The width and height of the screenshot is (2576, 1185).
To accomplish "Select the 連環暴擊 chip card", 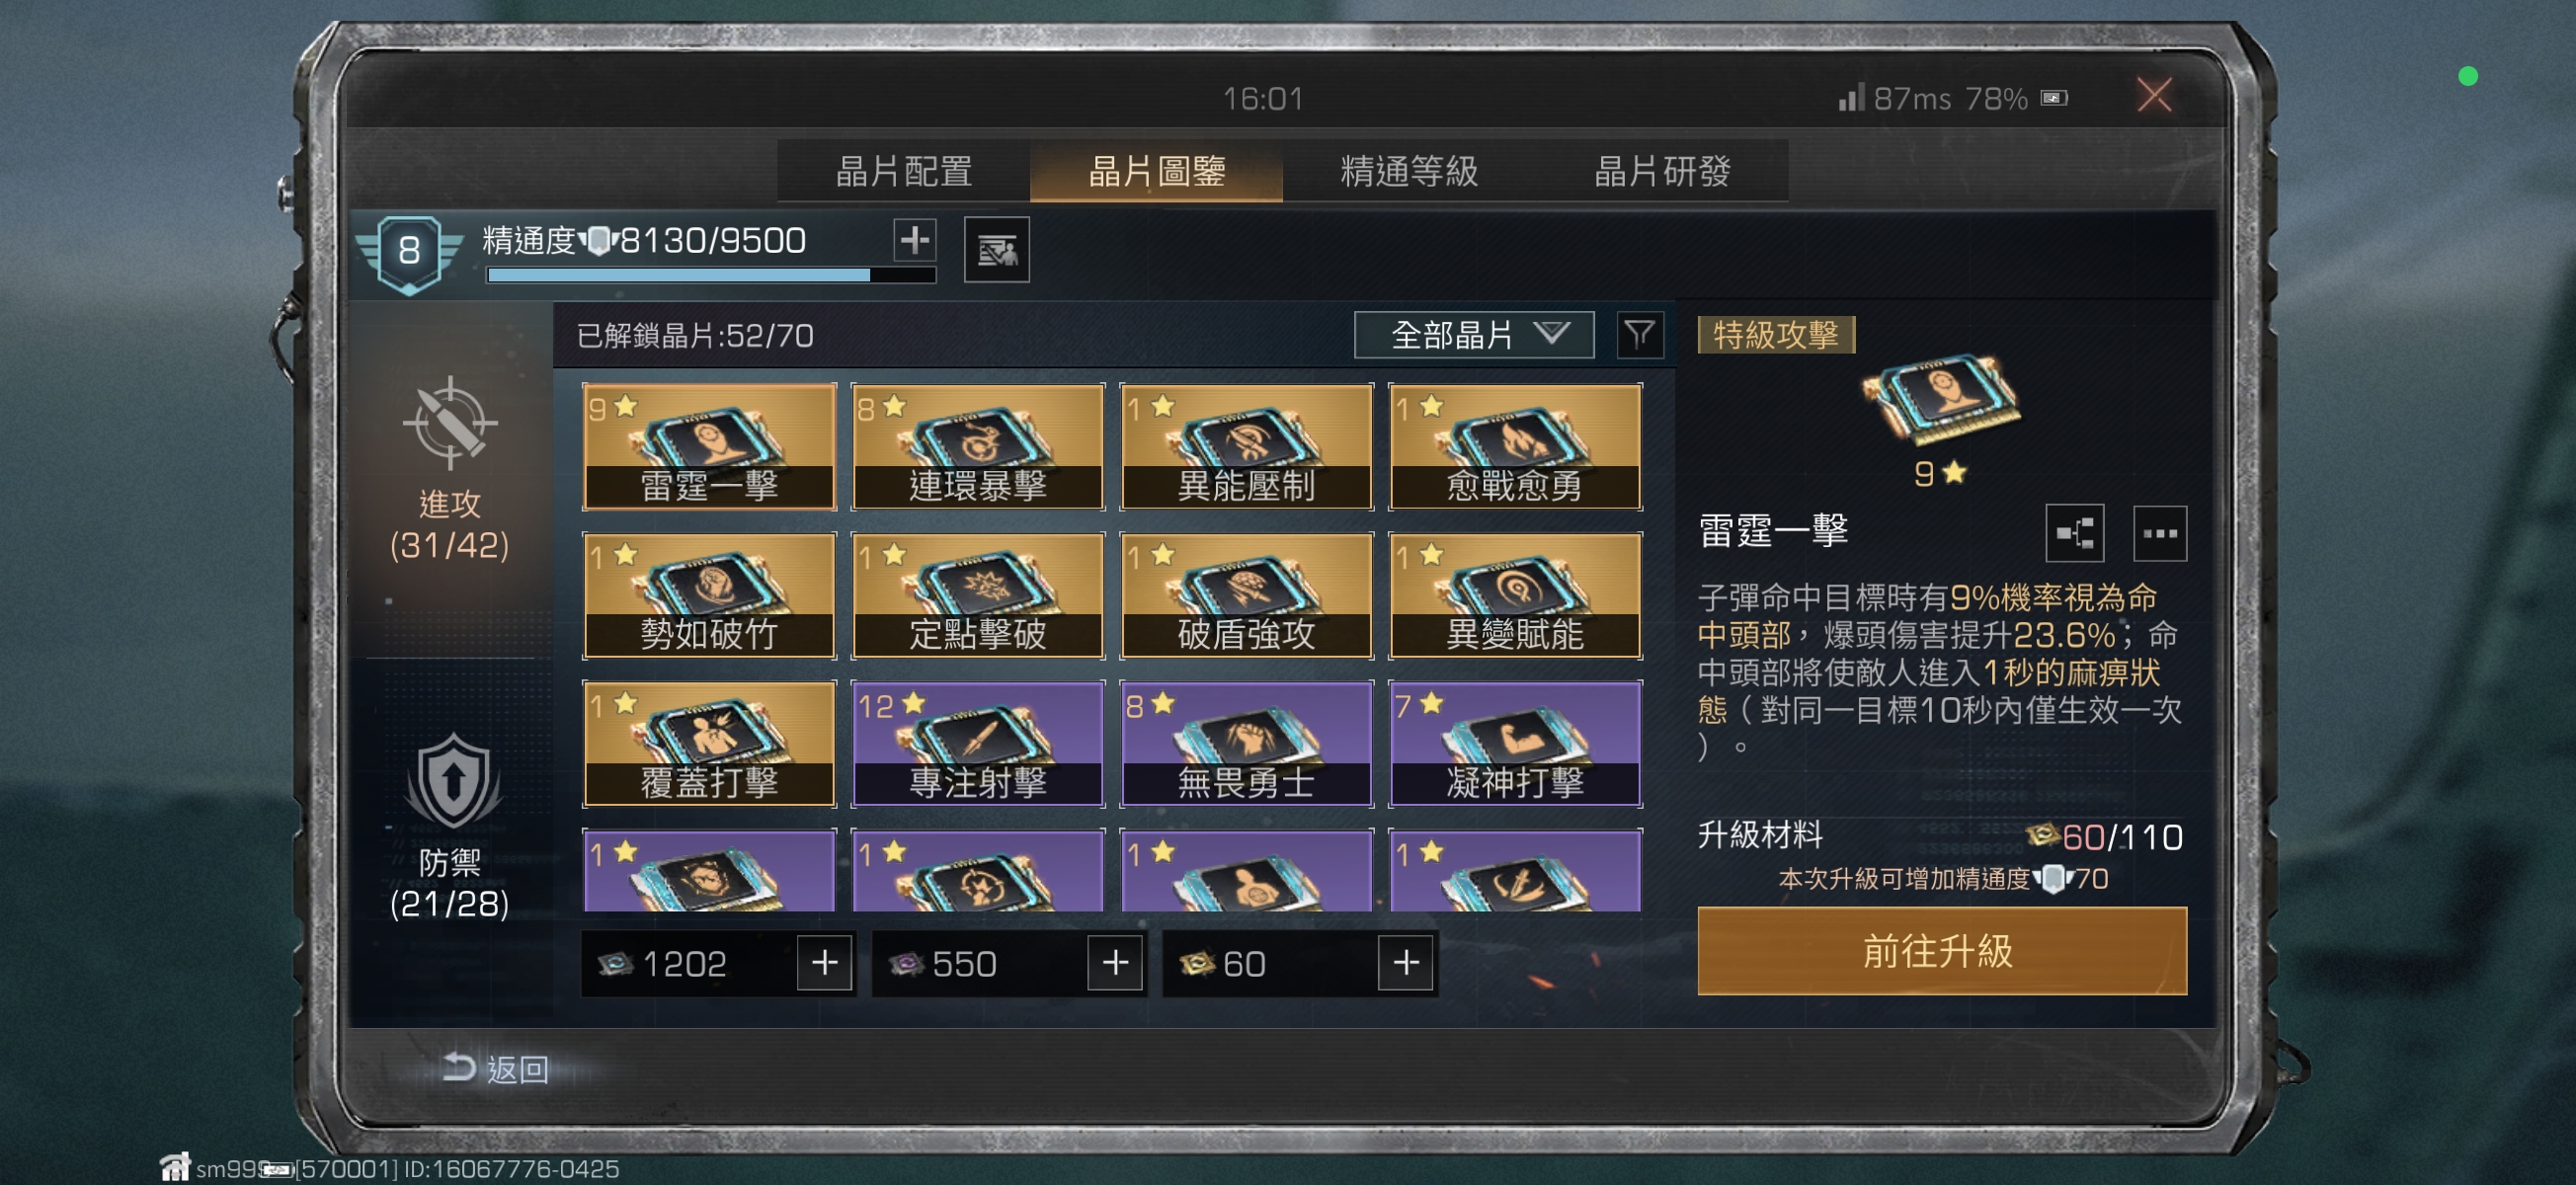I will pyautogui.click(x=977, y=447).
